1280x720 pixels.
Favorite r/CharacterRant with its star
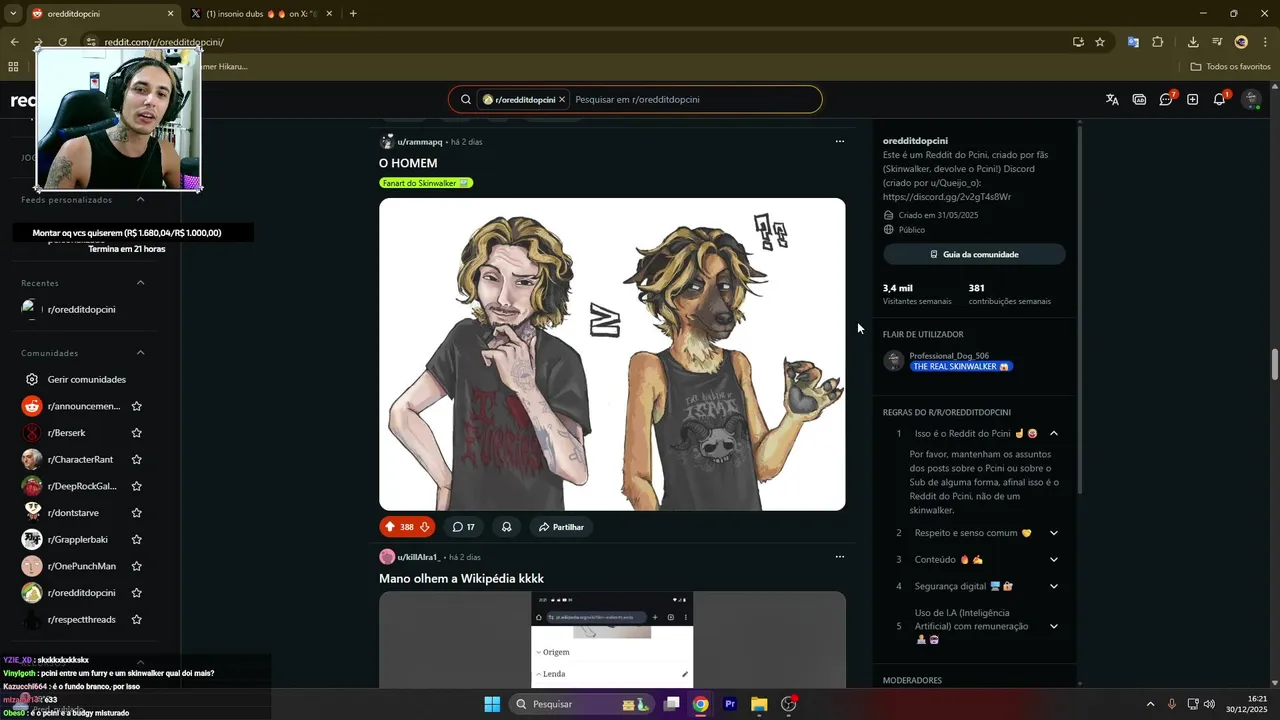136,460
